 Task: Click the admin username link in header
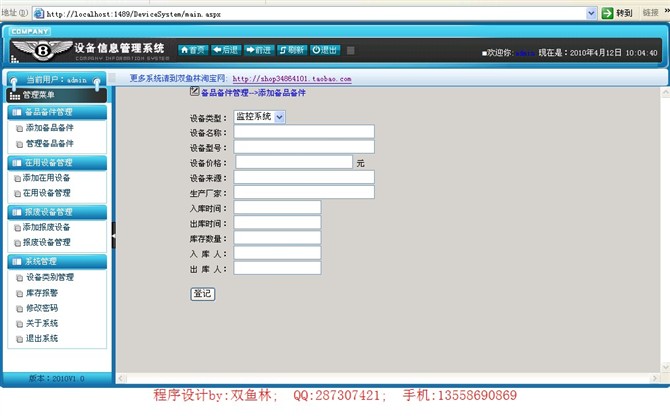point(525,53)
